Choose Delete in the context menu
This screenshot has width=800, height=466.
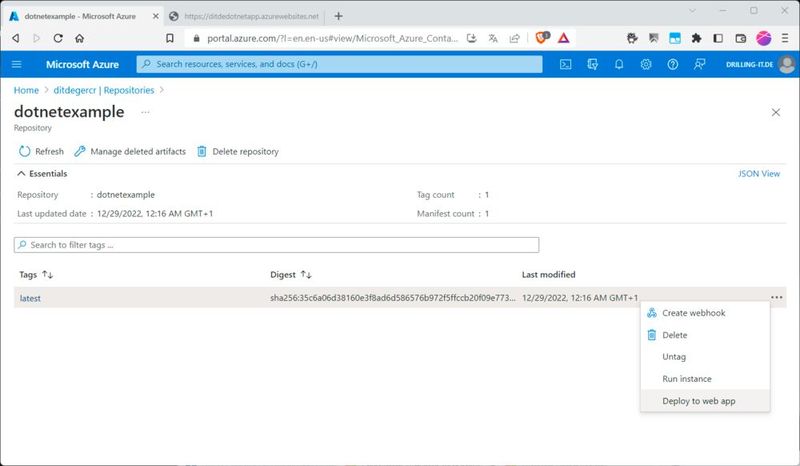(x=705, y=335)
